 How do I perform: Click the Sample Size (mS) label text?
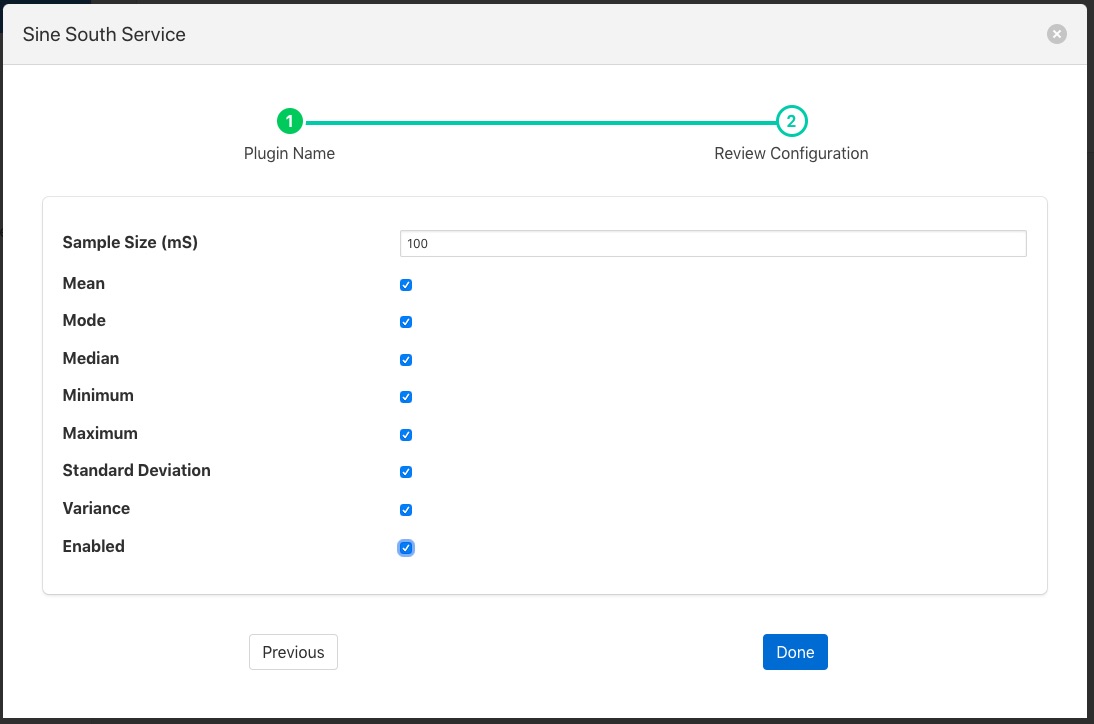(130, 242)
